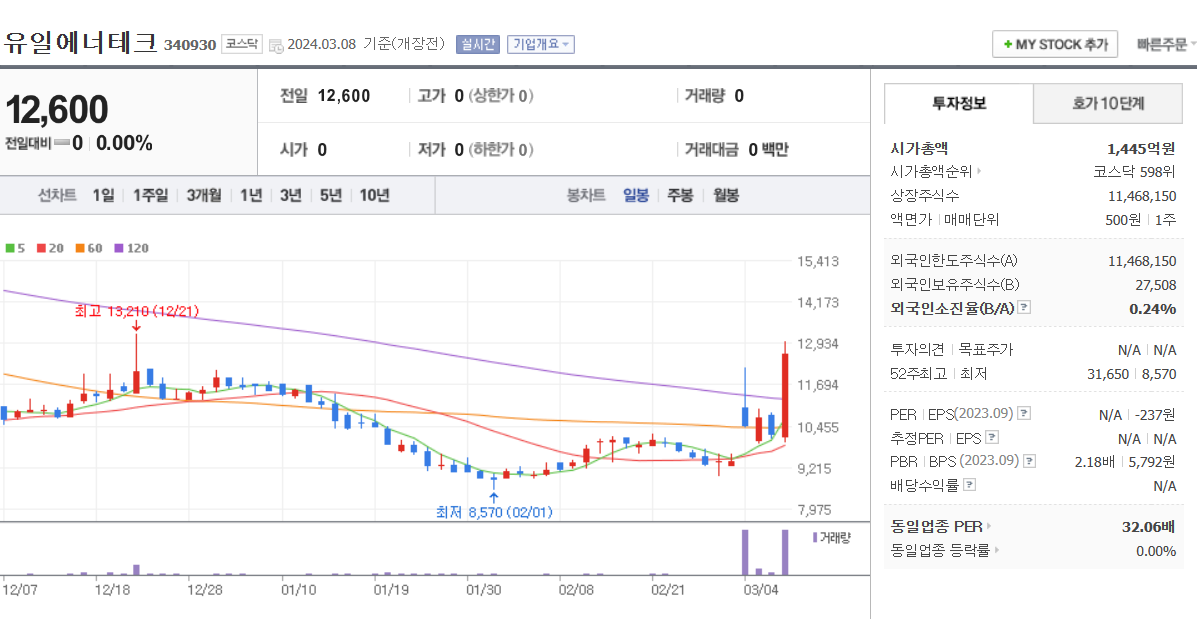This screenshot has width=1198, height=619.
Task: Select the 5년 line chart period
Action: pos(331,196)
